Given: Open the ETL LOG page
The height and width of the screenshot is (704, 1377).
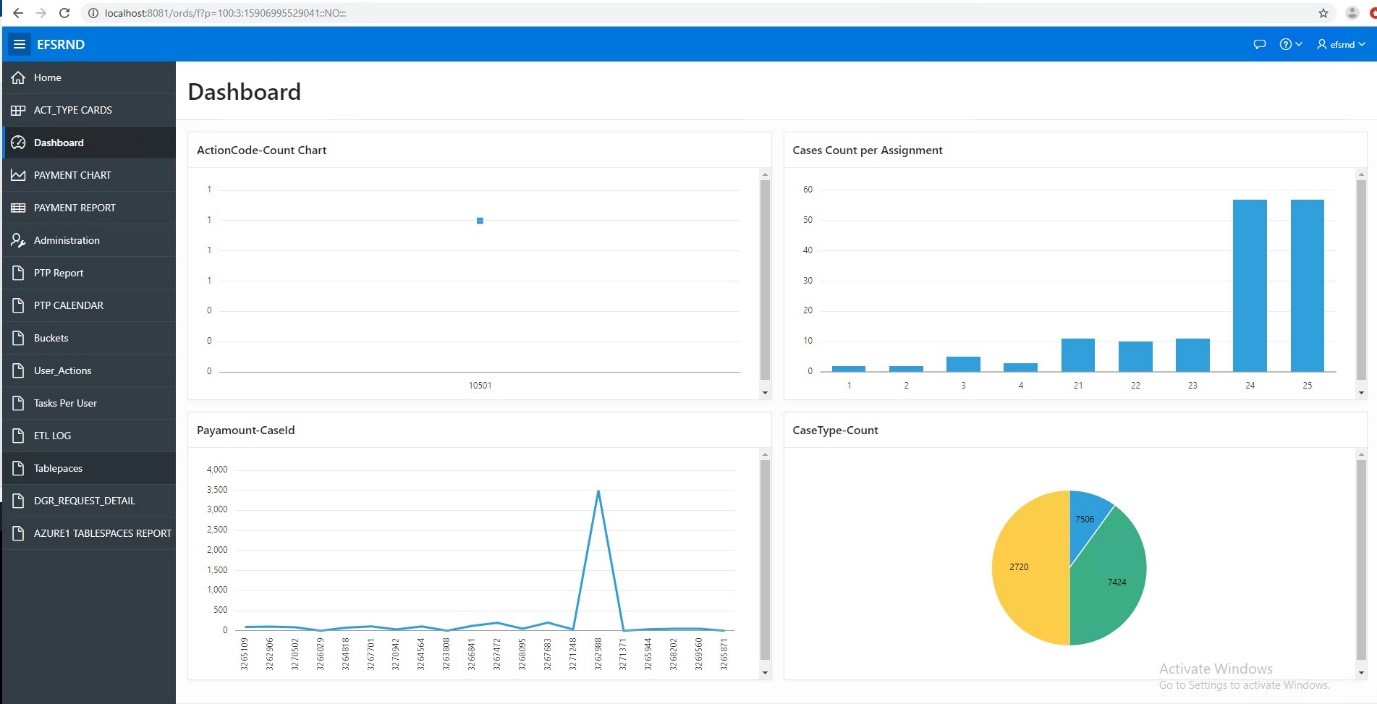Looking at the screenshot, I should [54, 436].
